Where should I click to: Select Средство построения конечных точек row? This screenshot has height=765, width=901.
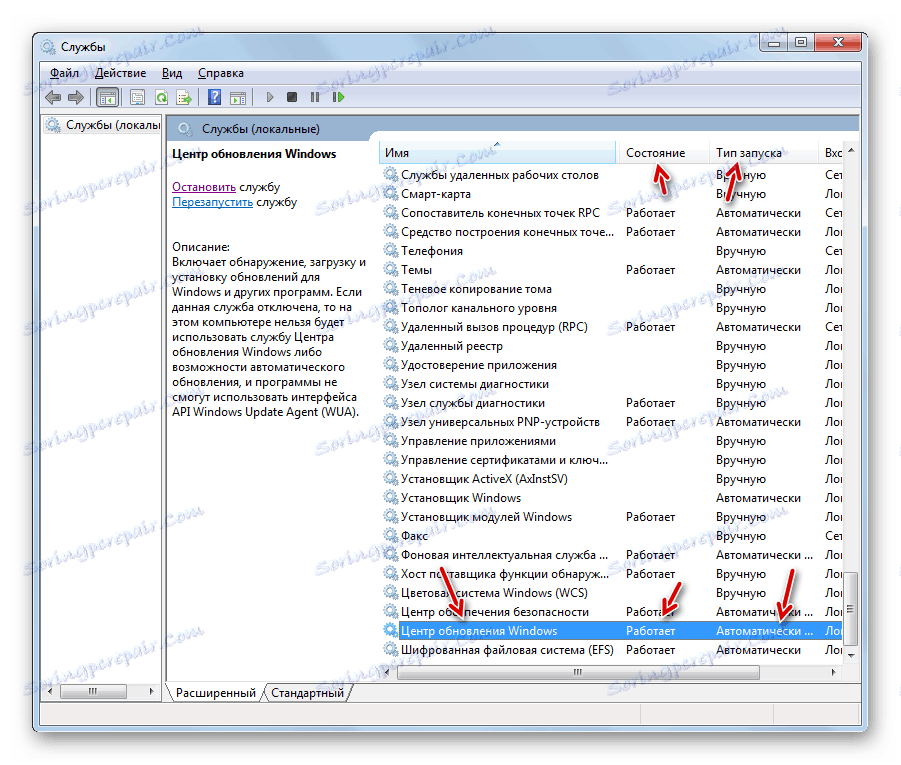click(612, 232)
